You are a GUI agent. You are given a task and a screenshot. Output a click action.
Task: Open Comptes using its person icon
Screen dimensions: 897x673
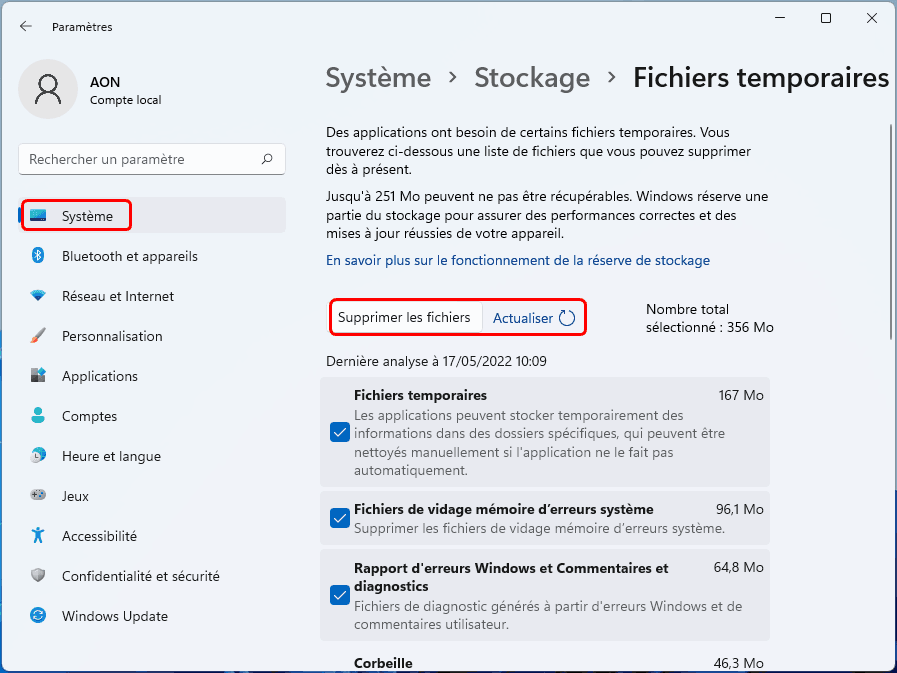[38, 416]
